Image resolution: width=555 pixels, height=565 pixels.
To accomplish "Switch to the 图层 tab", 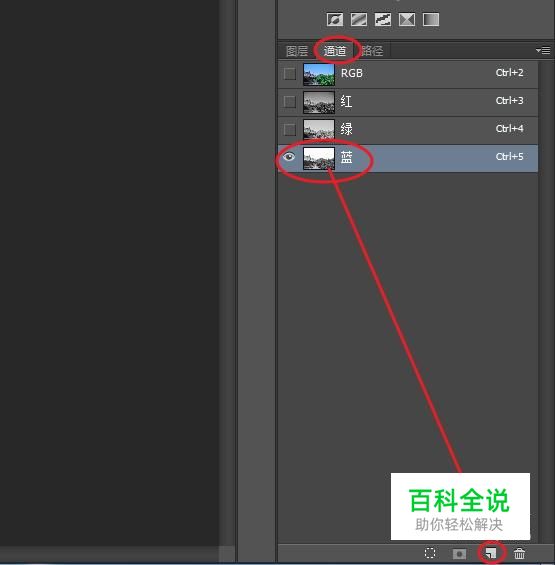I will pyautogui.click(x=297, y=51).
